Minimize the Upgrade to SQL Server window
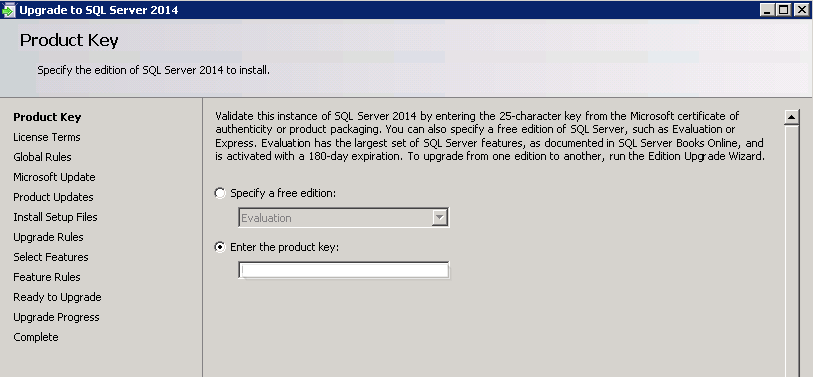Viewport: 813px width, 377px height. pos(768,10)
